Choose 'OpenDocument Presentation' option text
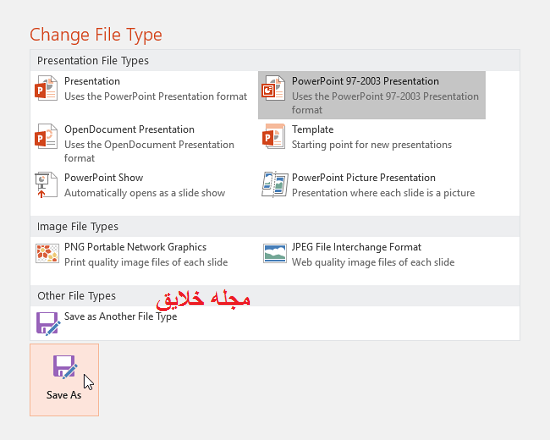The image size is (550, 440). 129,129
